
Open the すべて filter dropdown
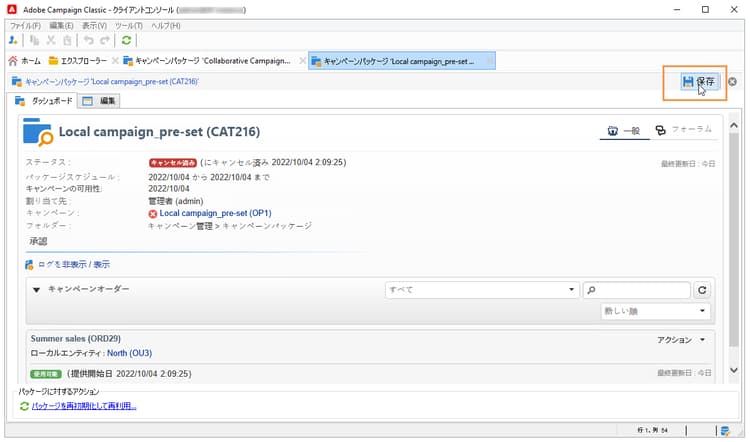tap(482, 290)
